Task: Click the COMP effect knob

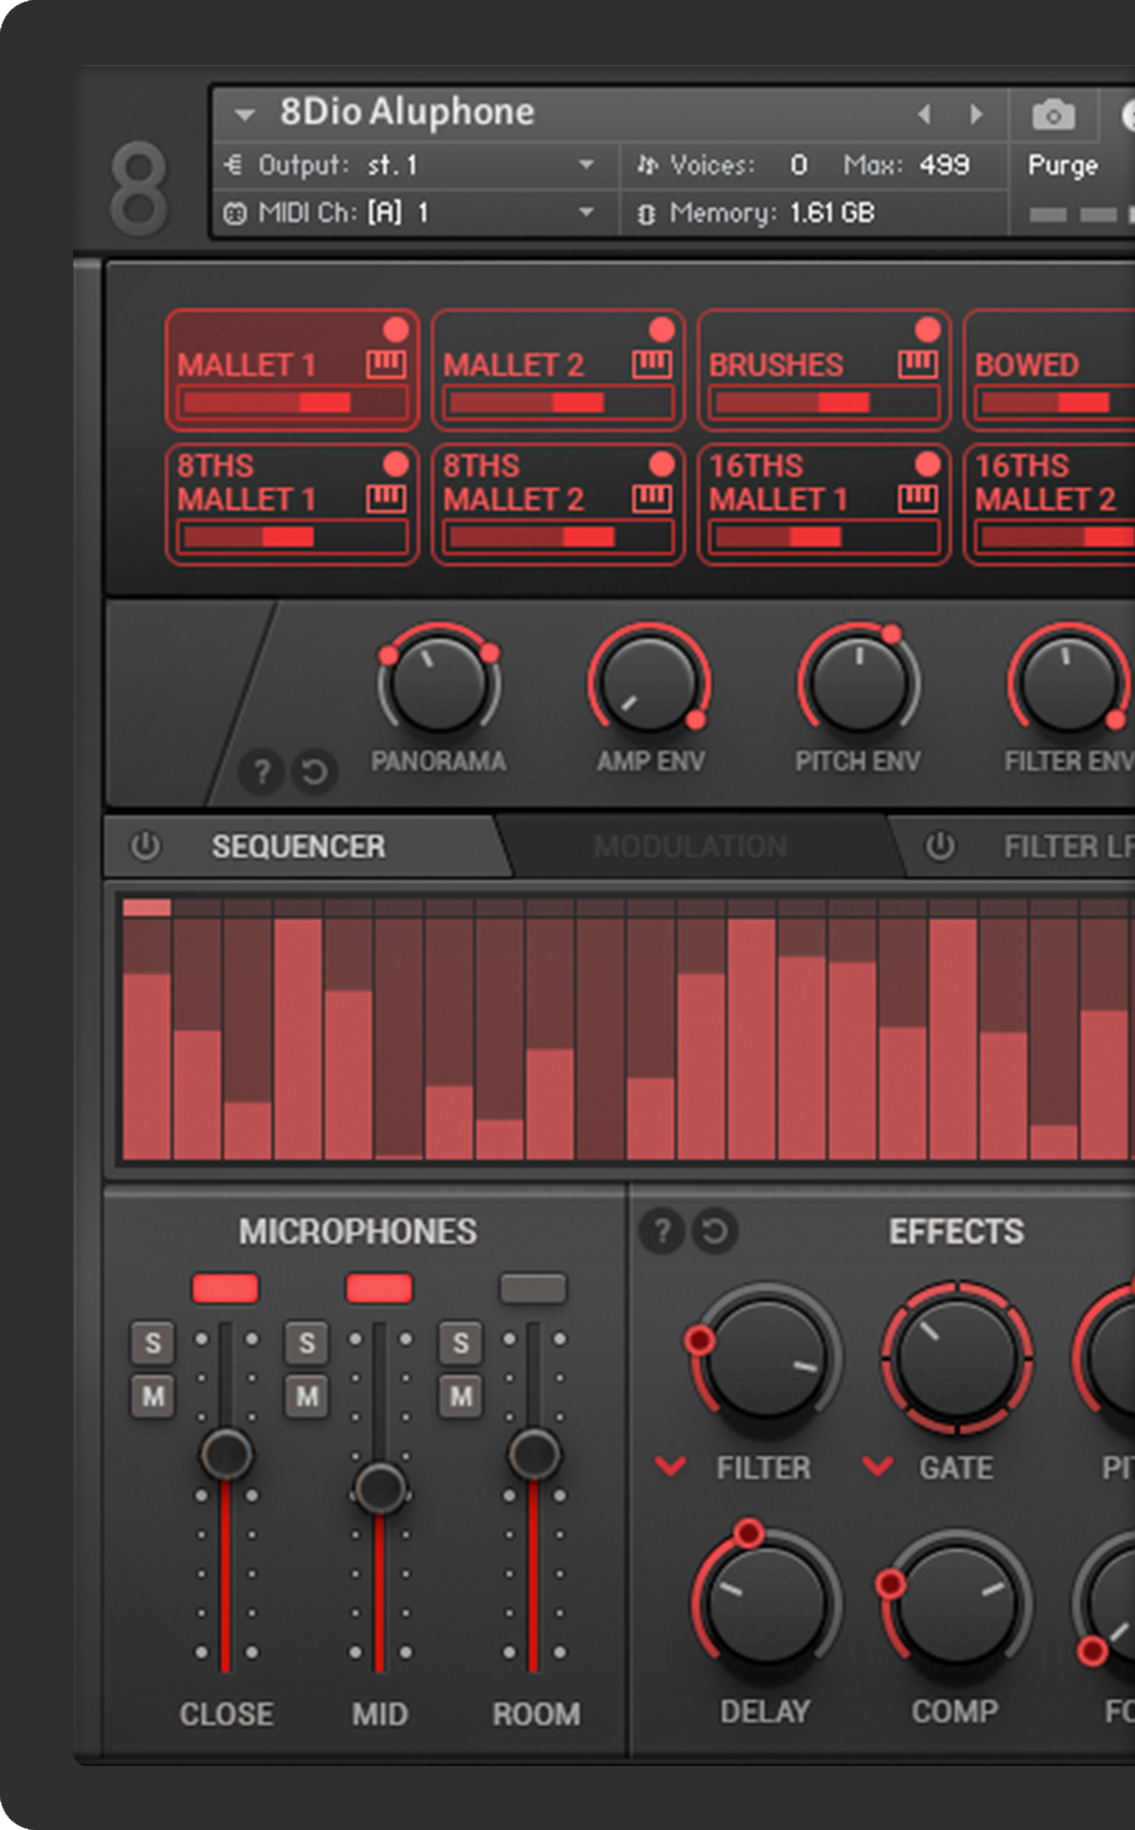Action: tap(957, 1603)
